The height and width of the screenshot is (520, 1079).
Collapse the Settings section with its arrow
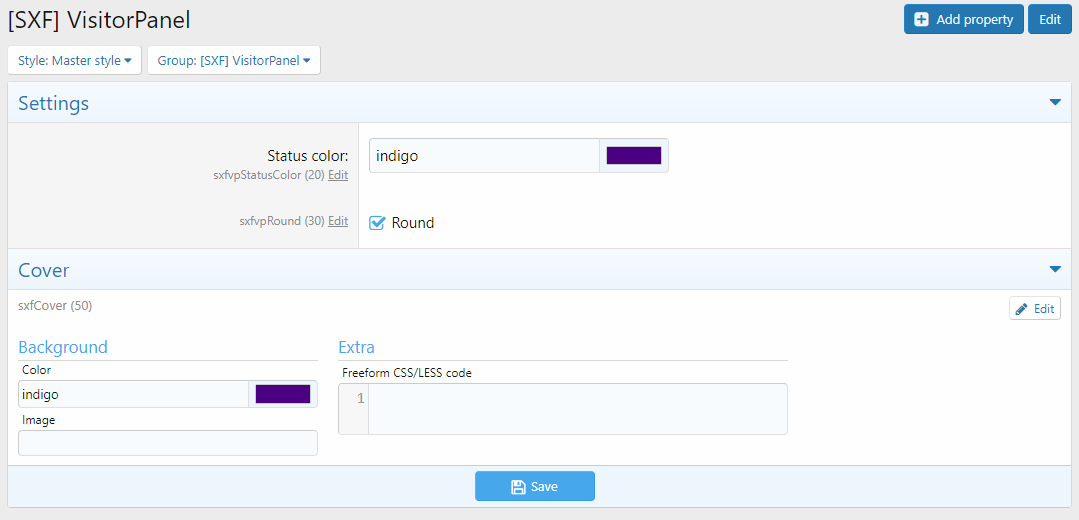[x=1054, y=103]
